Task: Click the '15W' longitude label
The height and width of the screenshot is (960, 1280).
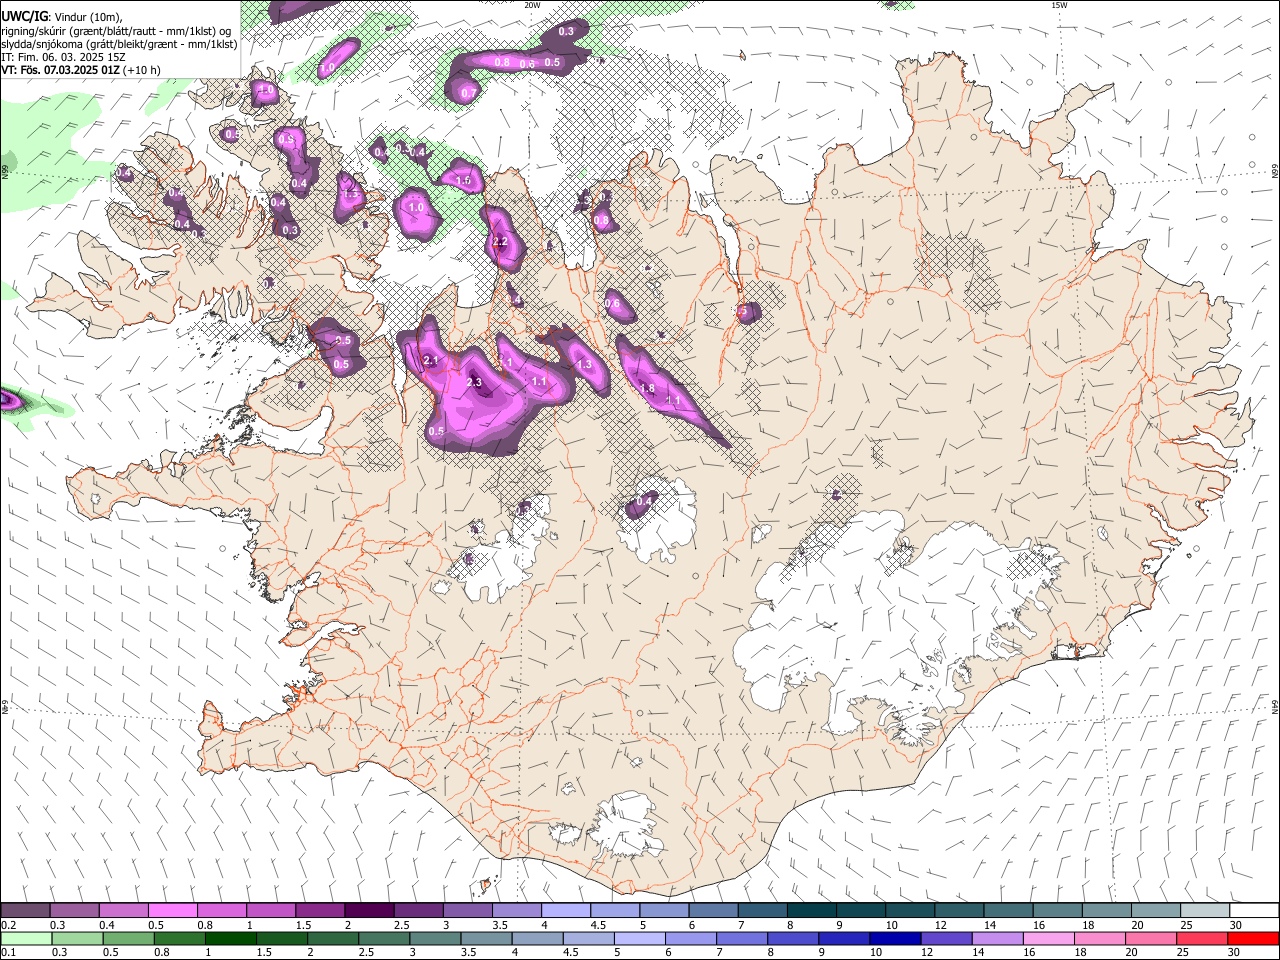Action: (1060, 5)
